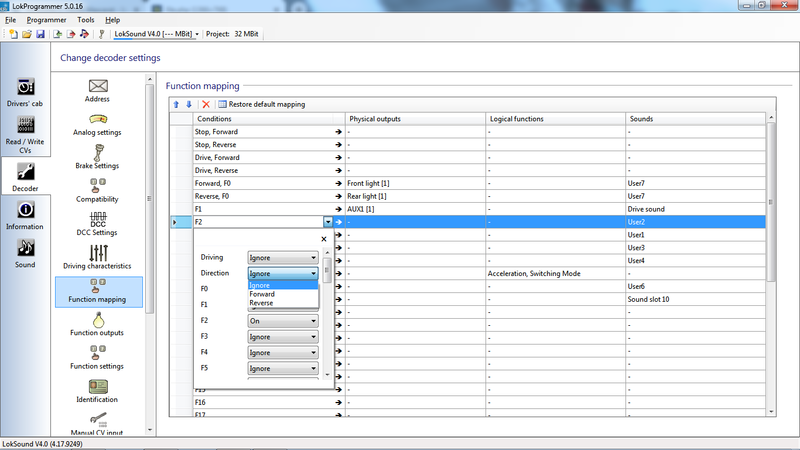
Task: Select the Stop, Forward condition row
Action: coord(269,132)
